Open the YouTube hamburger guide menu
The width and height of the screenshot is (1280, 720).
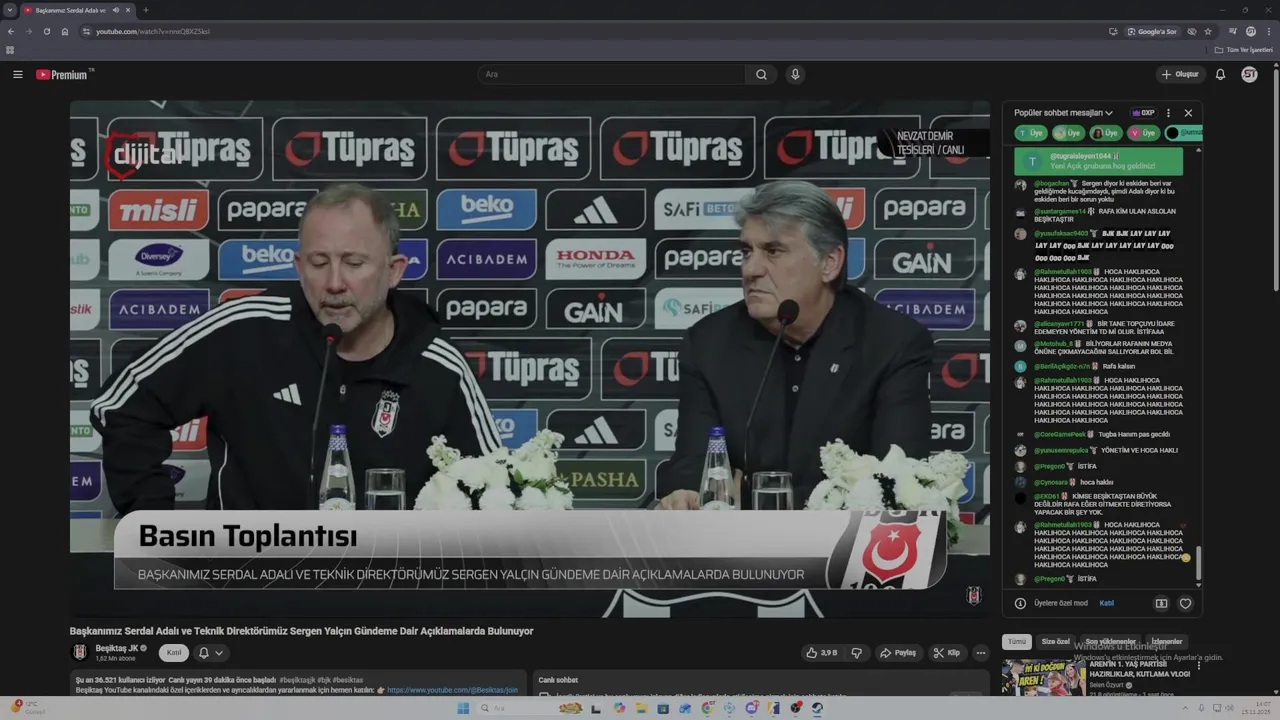[x=17, y=74]
